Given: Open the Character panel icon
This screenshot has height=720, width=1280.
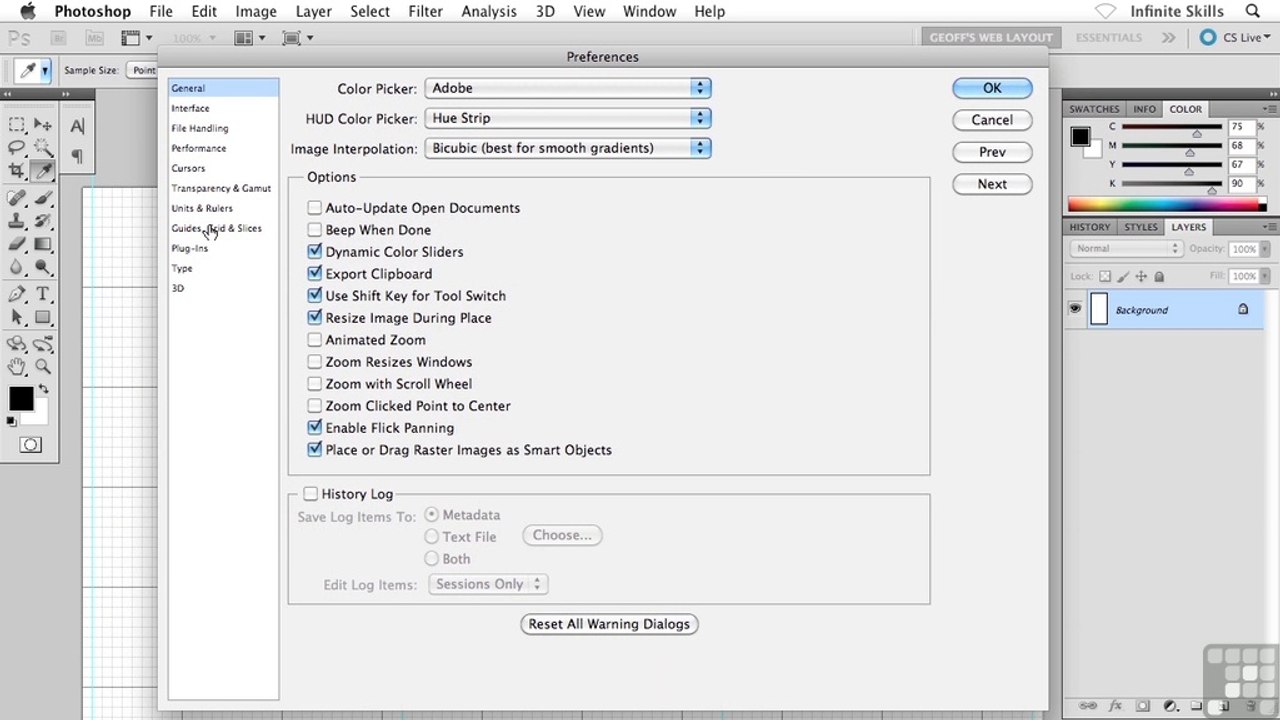Looking at the screenshot, I should [77, 126].
